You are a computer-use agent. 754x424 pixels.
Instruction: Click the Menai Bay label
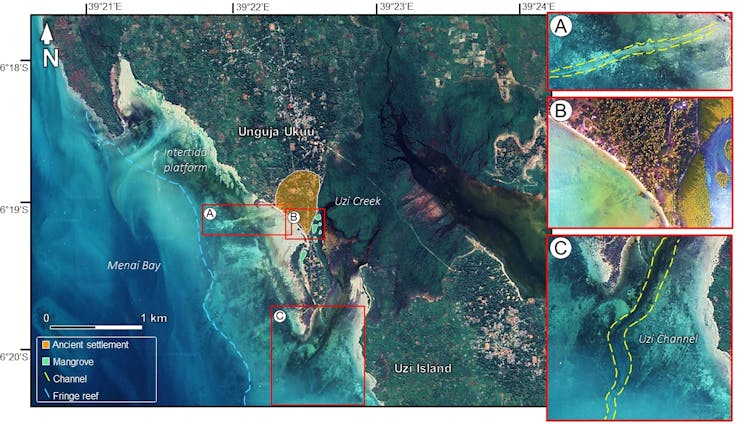point(132,265)
